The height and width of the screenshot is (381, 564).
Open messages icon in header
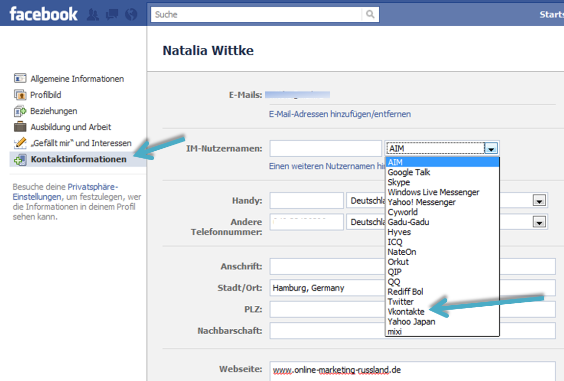pos(112,14)
